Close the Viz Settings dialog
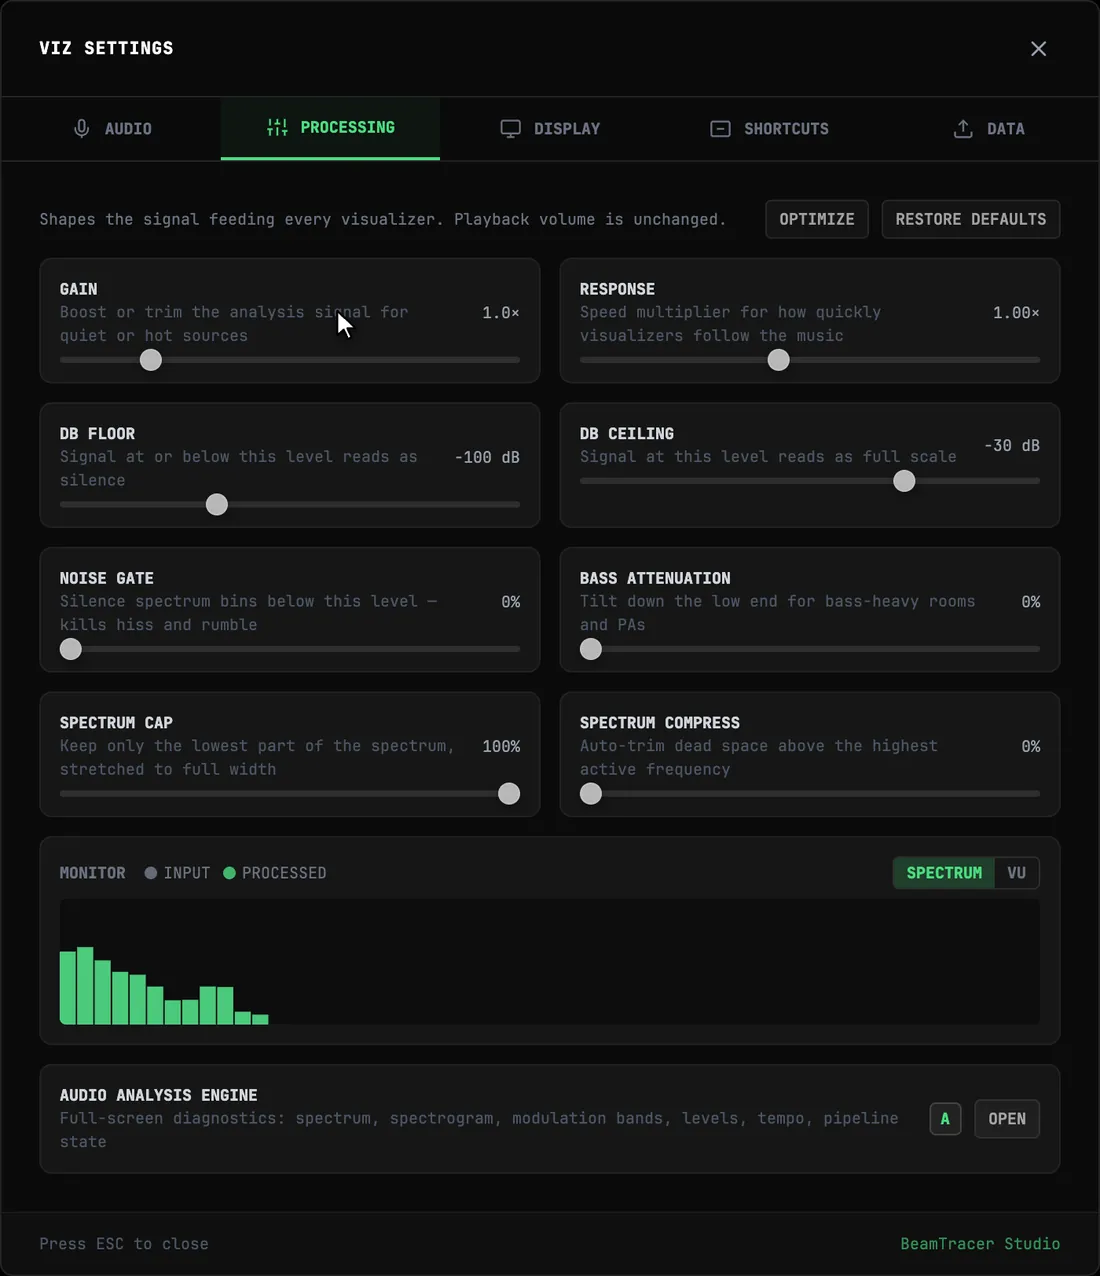Image resolution: width=1100 pixels, height=1276 pixels. click(1038, 48)
